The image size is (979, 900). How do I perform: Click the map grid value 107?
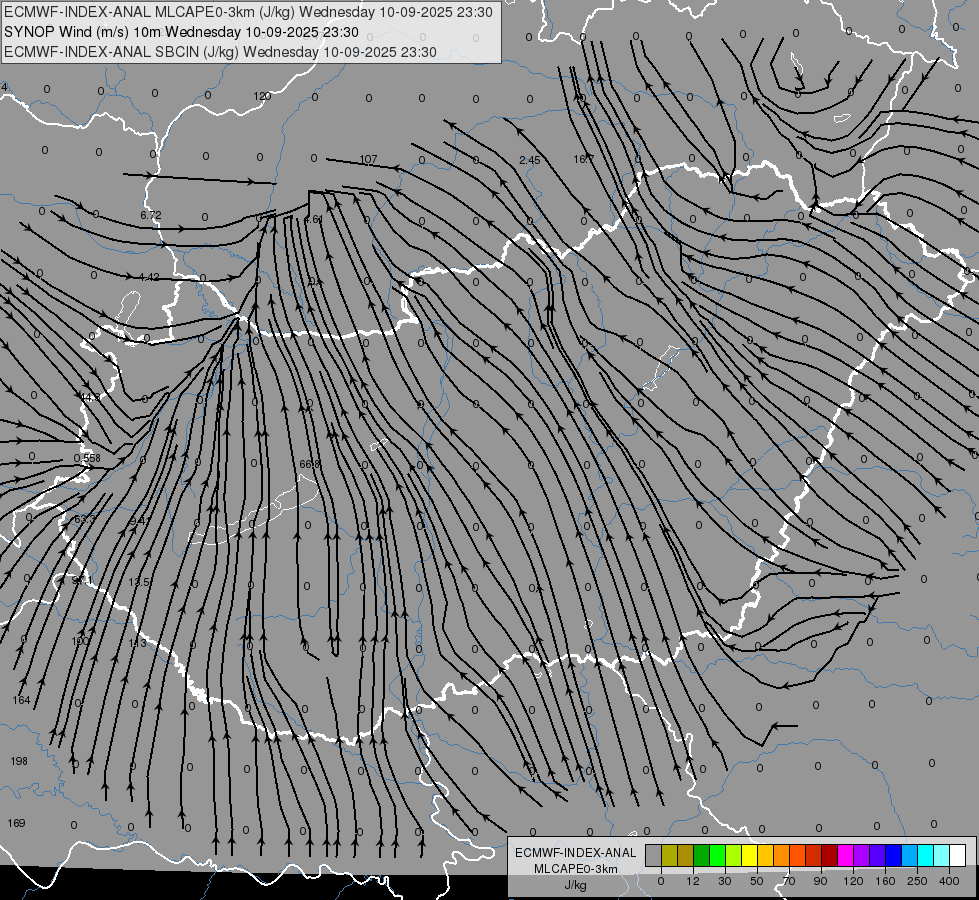tap(368, 159)
